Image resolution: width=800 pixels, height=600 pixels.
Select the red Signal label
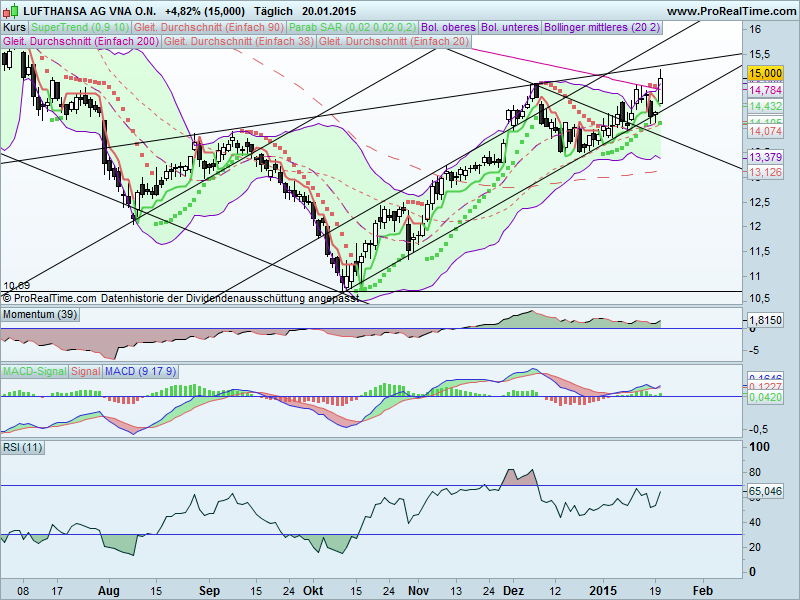coord(85,371)
